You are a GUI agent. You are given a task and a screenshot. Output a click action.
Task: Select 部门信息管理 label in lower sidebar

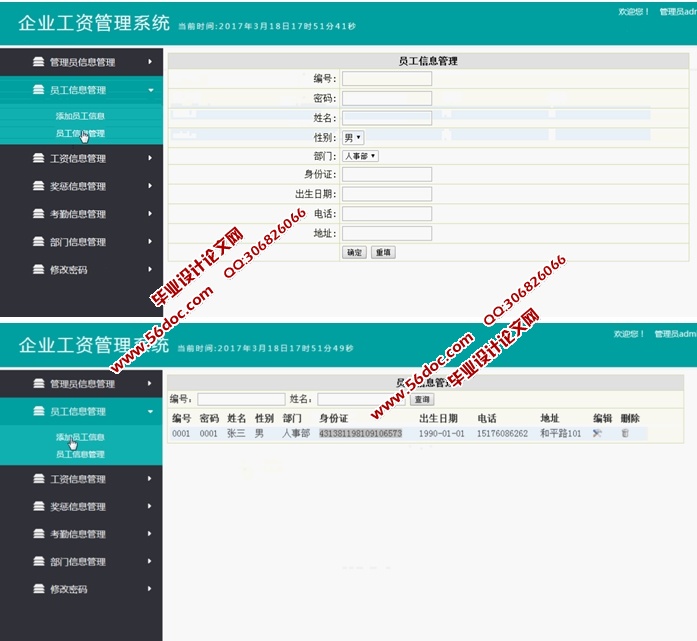78,562
